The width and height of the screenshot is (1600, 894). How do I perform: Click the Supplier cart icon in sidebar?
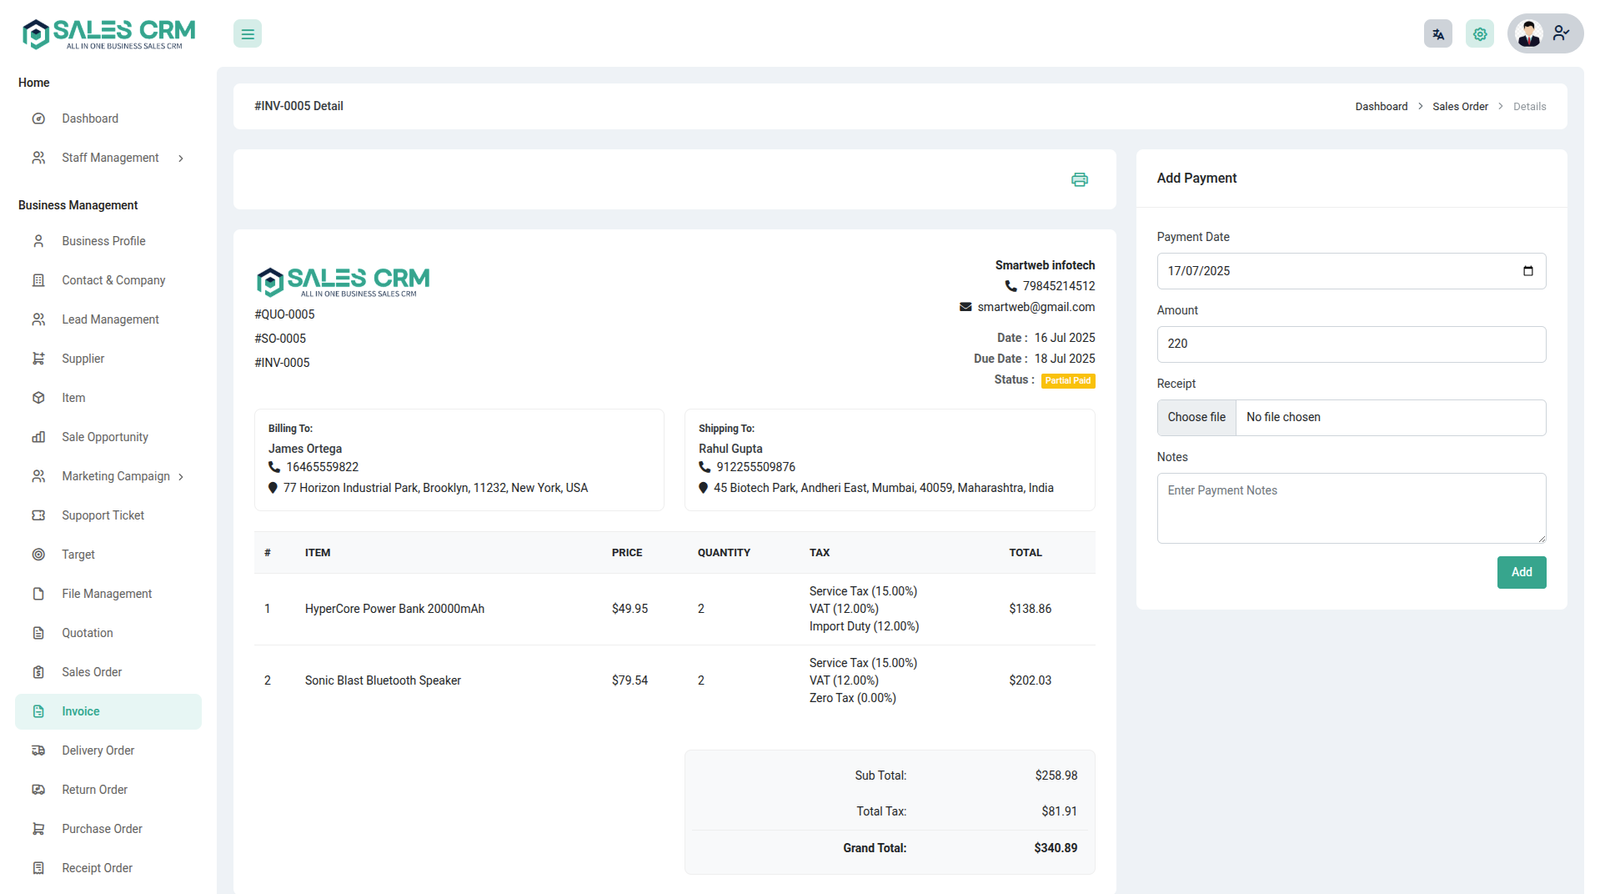[x=38, y=359]
